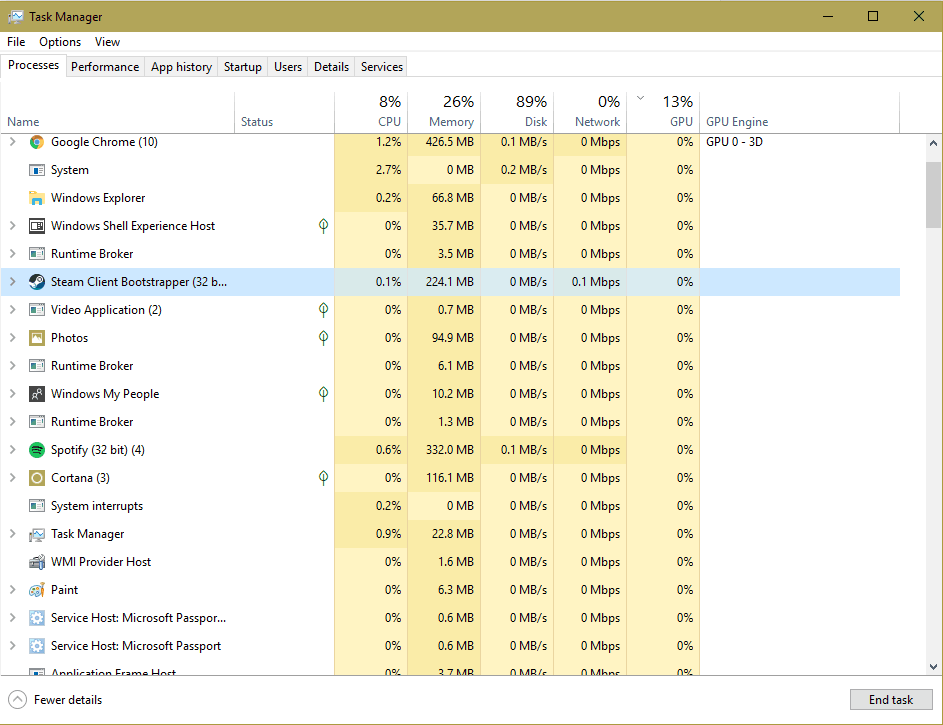The height and width of the screenshot is (725, 943).
Task: Click the Fewer details arrow icon
Action: 17,700
